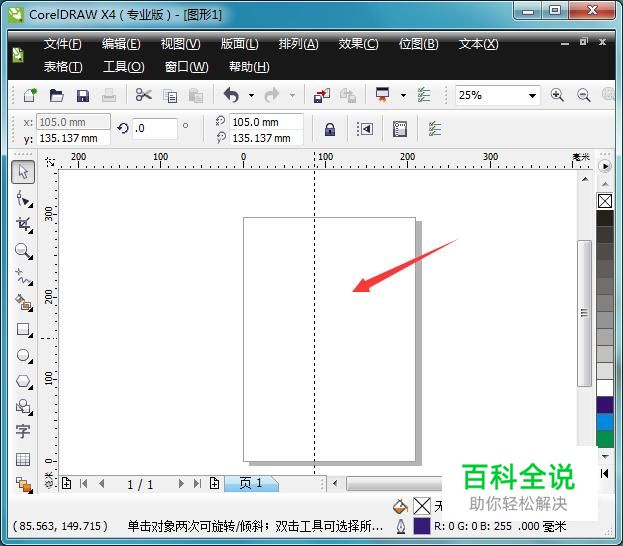Open the 文本(X) menu
Image resolution: width=623 pixels, height=546 pixels.
[478, 44]
